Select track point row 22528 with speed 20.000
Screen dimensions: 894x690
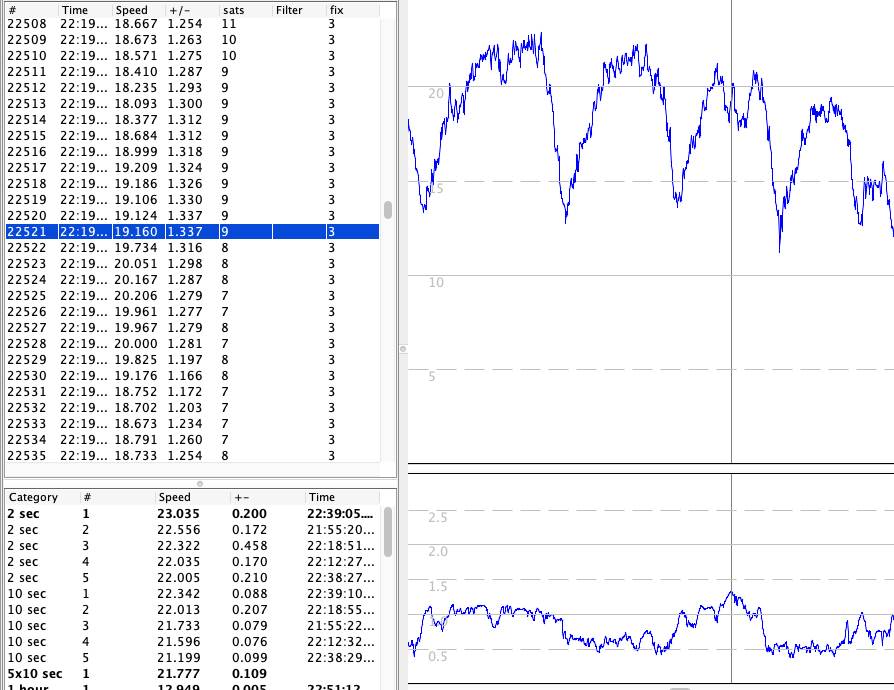tap(190, 344)
